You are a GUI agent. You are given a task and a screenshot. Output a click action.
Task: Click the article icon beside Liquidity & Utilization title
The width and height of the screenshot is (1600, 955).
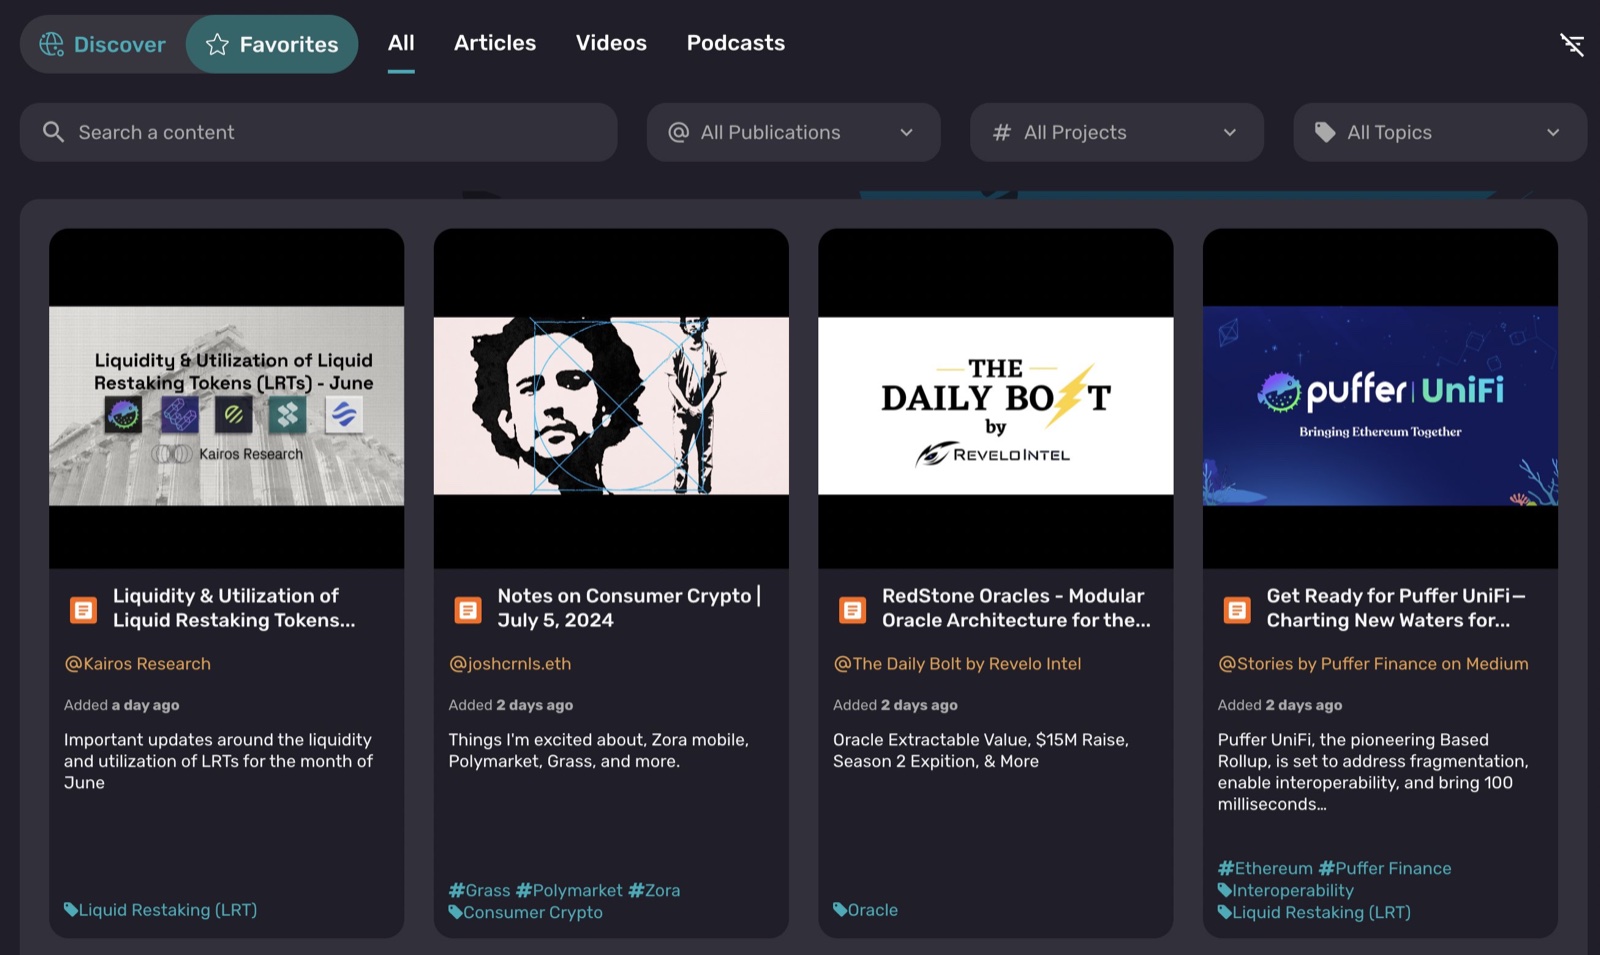pos(83,609)
